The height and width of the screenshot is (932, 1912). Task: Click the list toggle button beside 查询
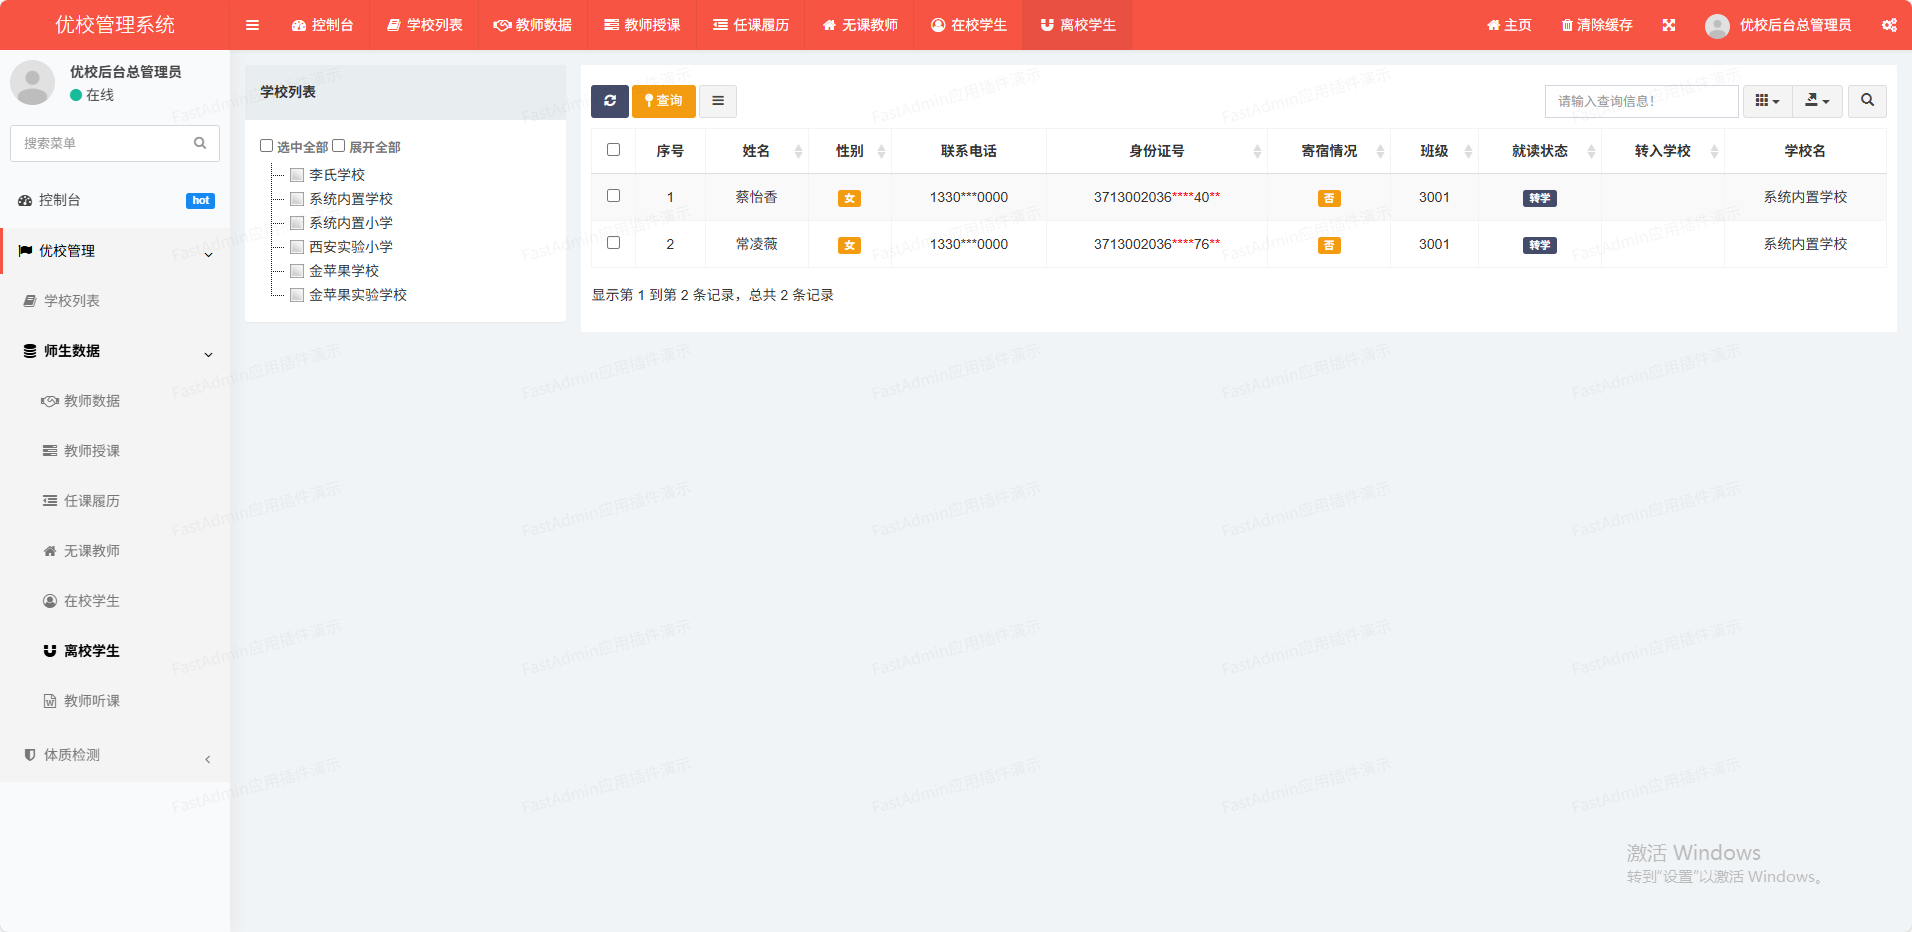tap(718, 101)
